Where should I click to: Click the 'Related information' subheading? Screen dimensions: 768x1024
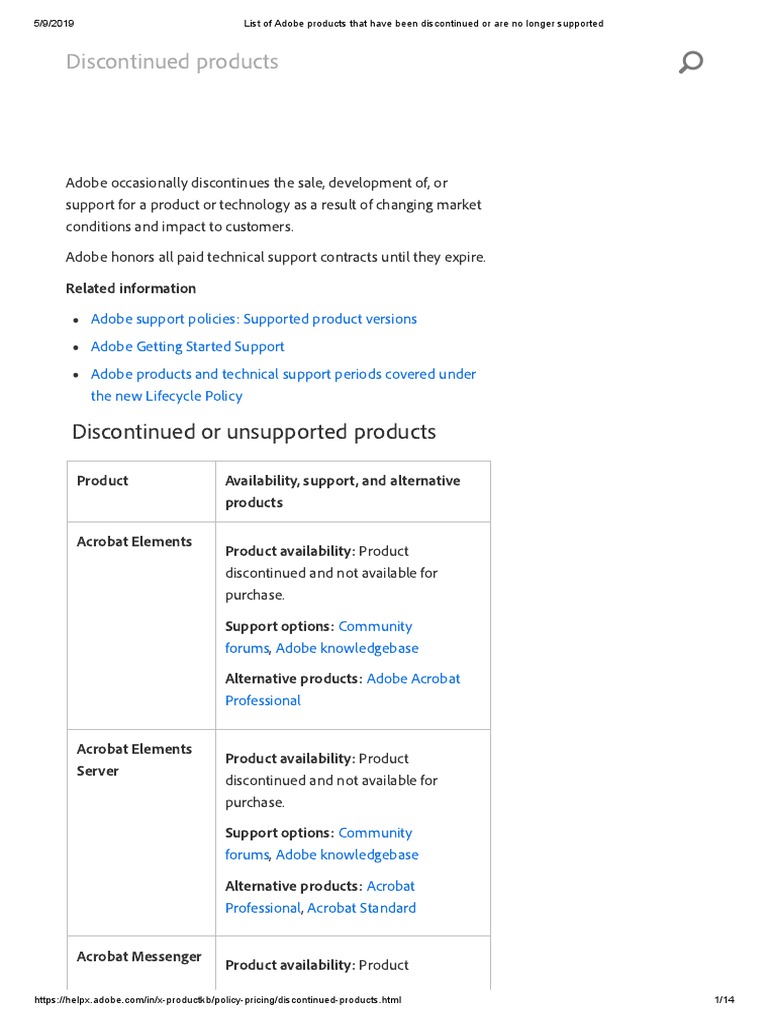(131, 288)
